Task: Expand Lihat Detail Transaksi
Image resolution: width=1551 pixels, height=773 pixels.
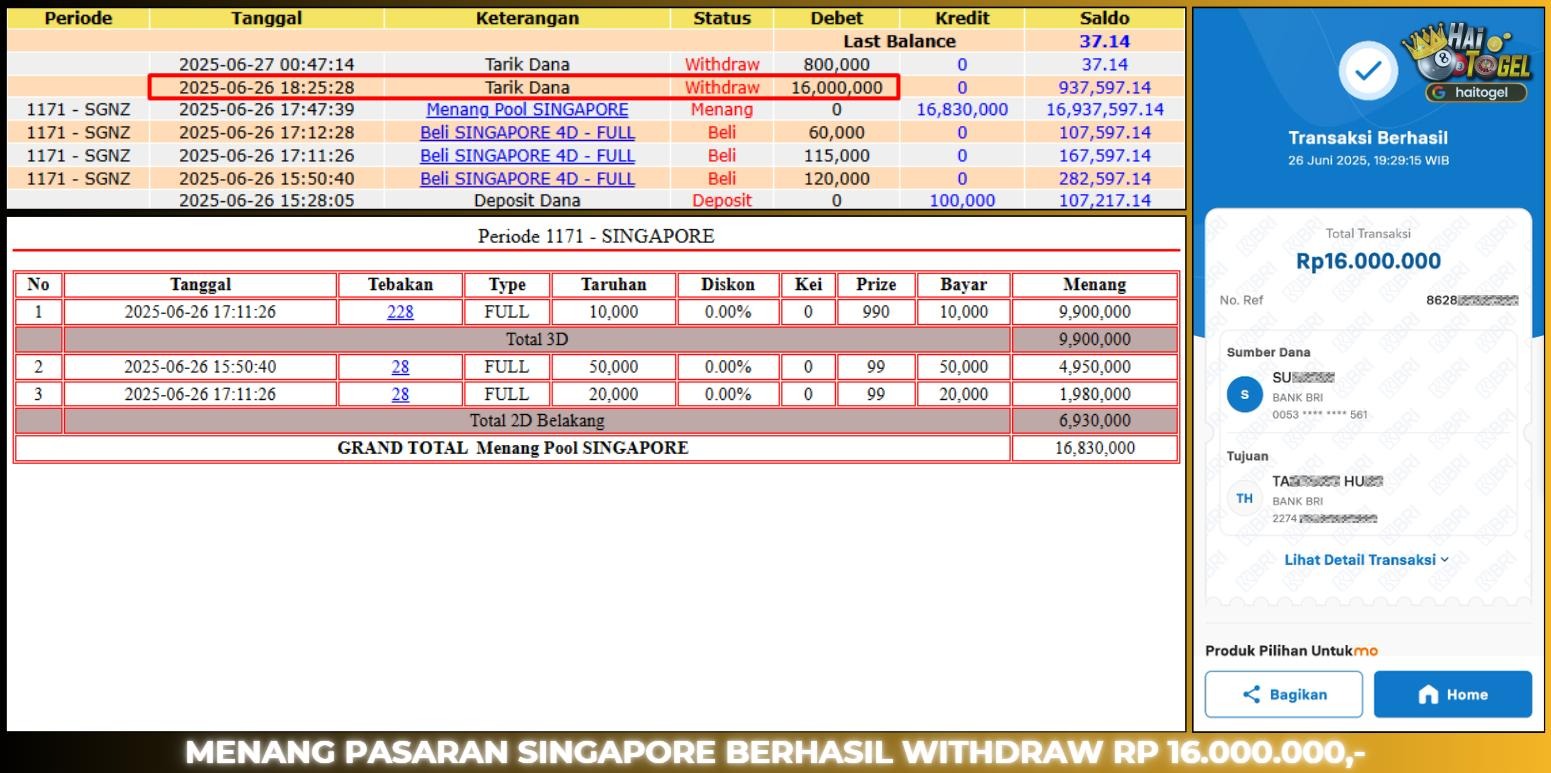Action: point(1367,560)
